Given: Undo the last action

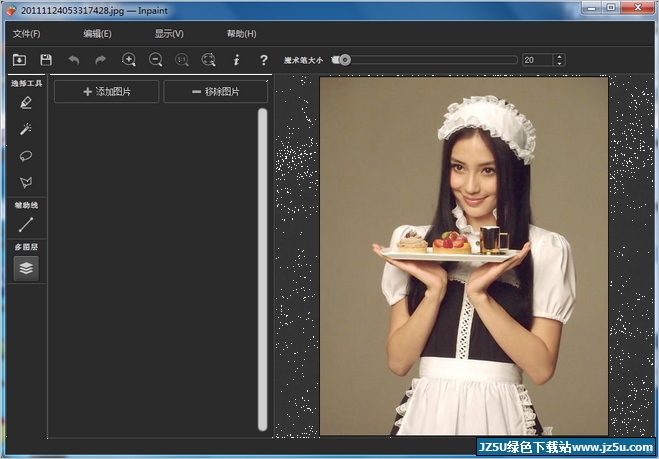Looking at the screenshot, I should 74,60.
